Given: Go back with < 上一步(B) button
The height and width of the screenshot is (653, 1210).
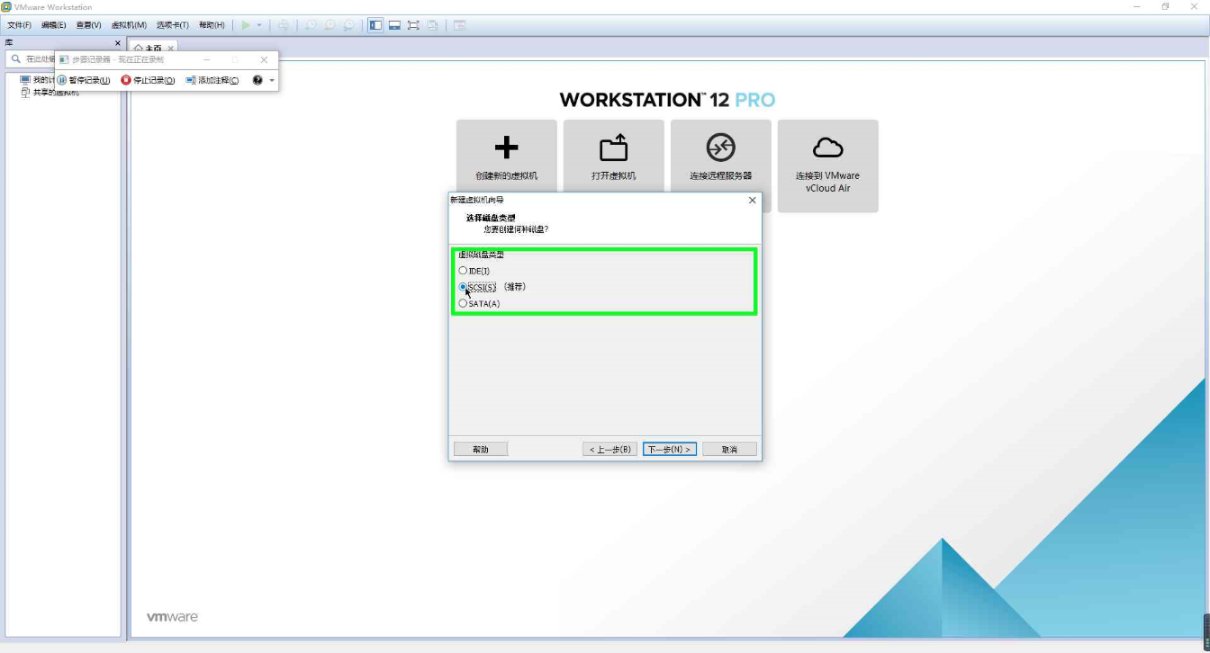Looking at the screenshot, I should tap(610, 449).
